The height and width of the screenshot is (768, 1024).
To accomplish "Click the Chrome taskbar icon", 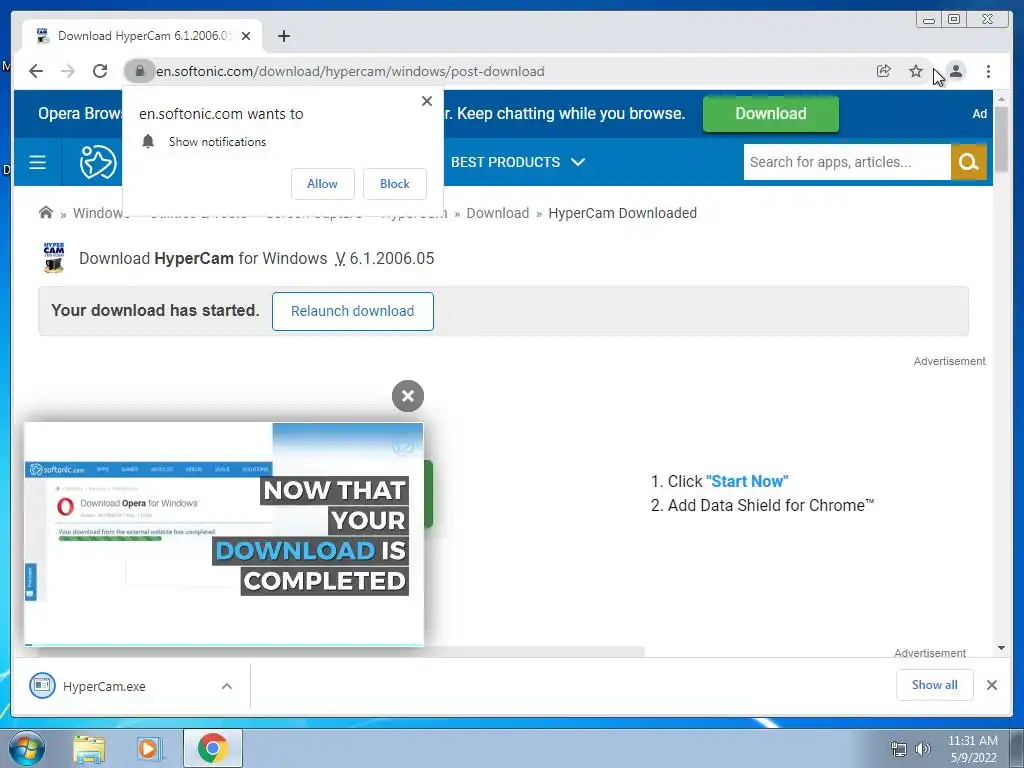I will [x=212, y=748].
